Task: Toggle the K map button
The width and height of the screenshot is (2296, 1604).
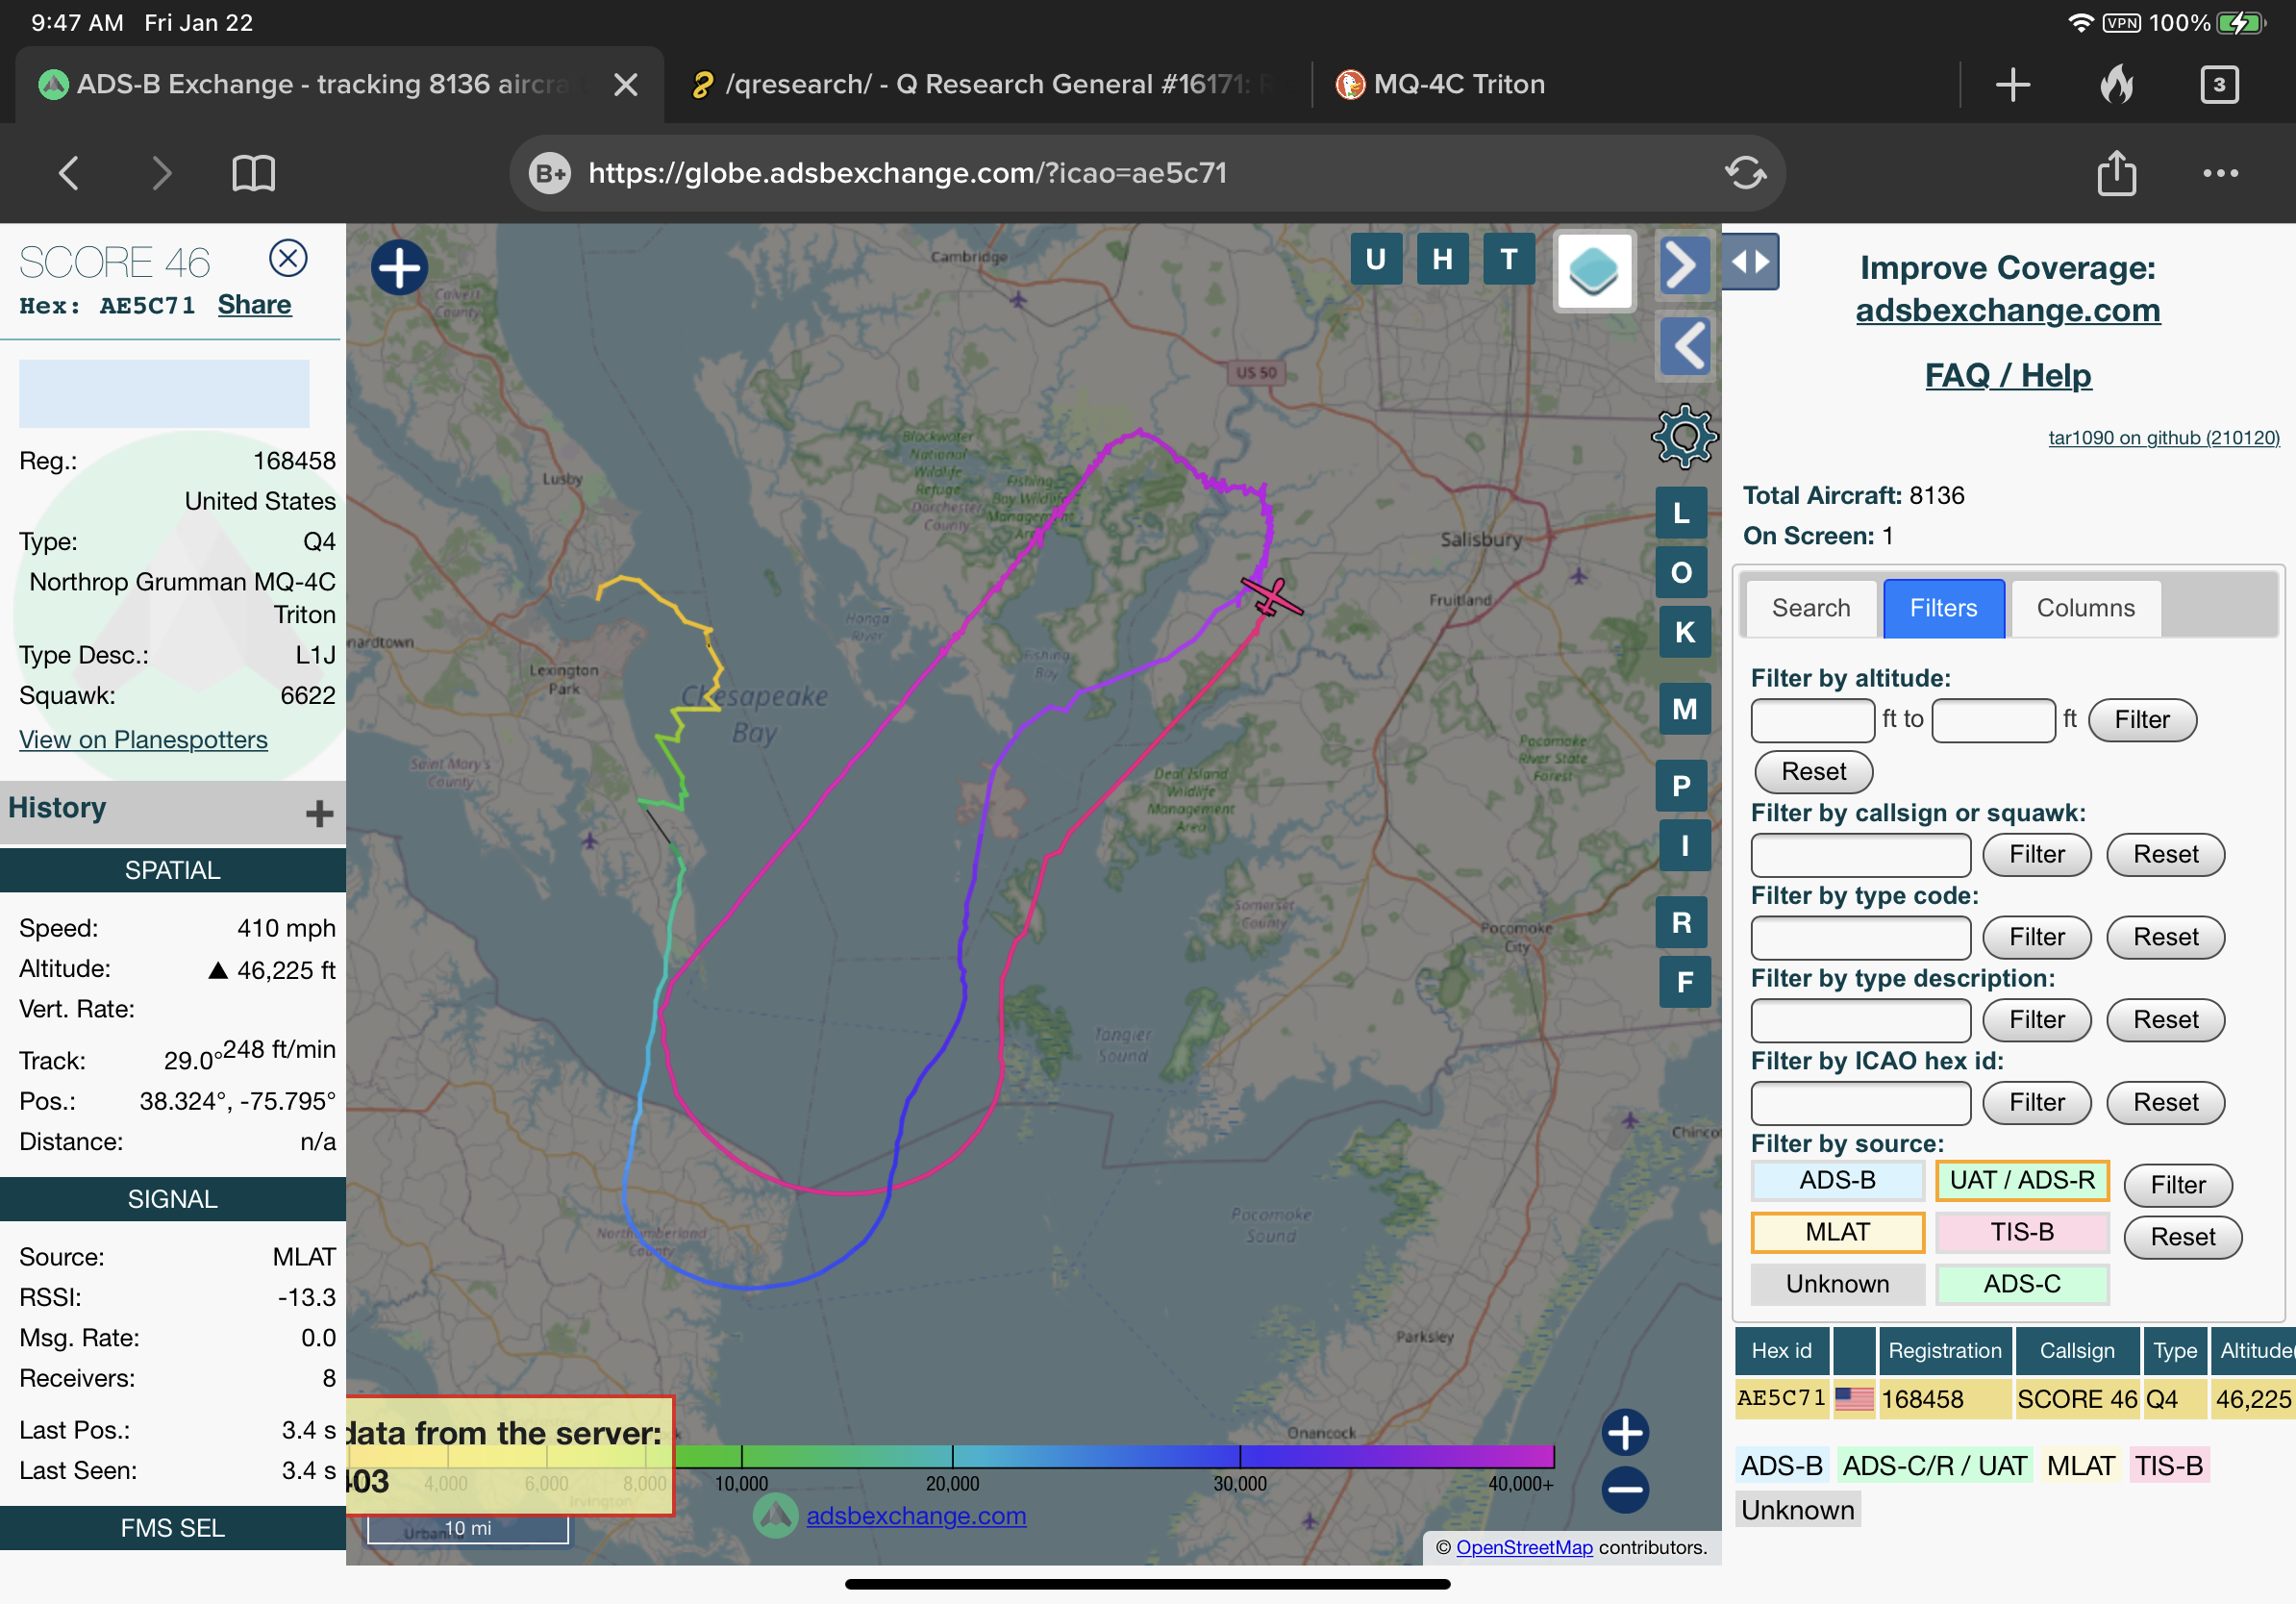Action: (x=1684, y=632)
